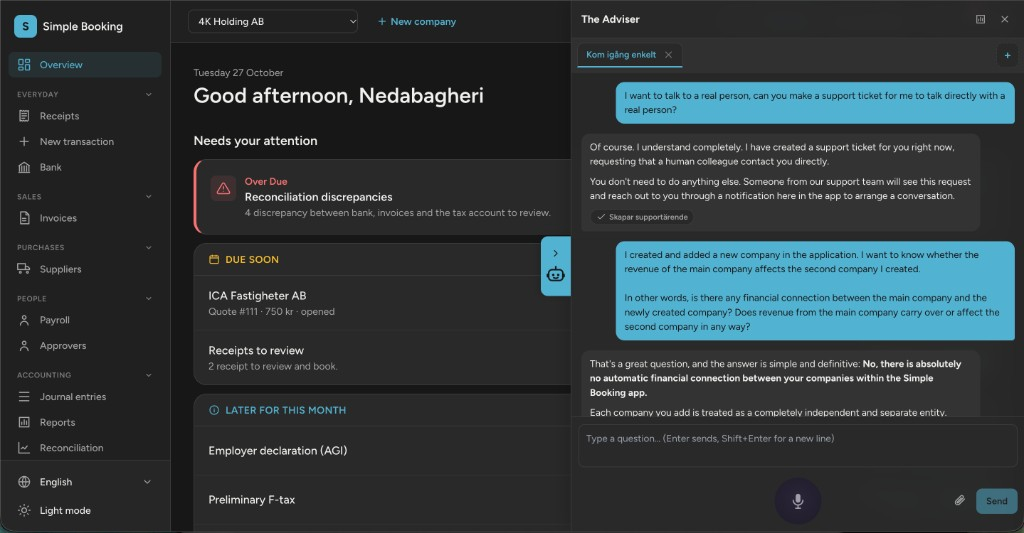Click the New company link

(417, 22)
